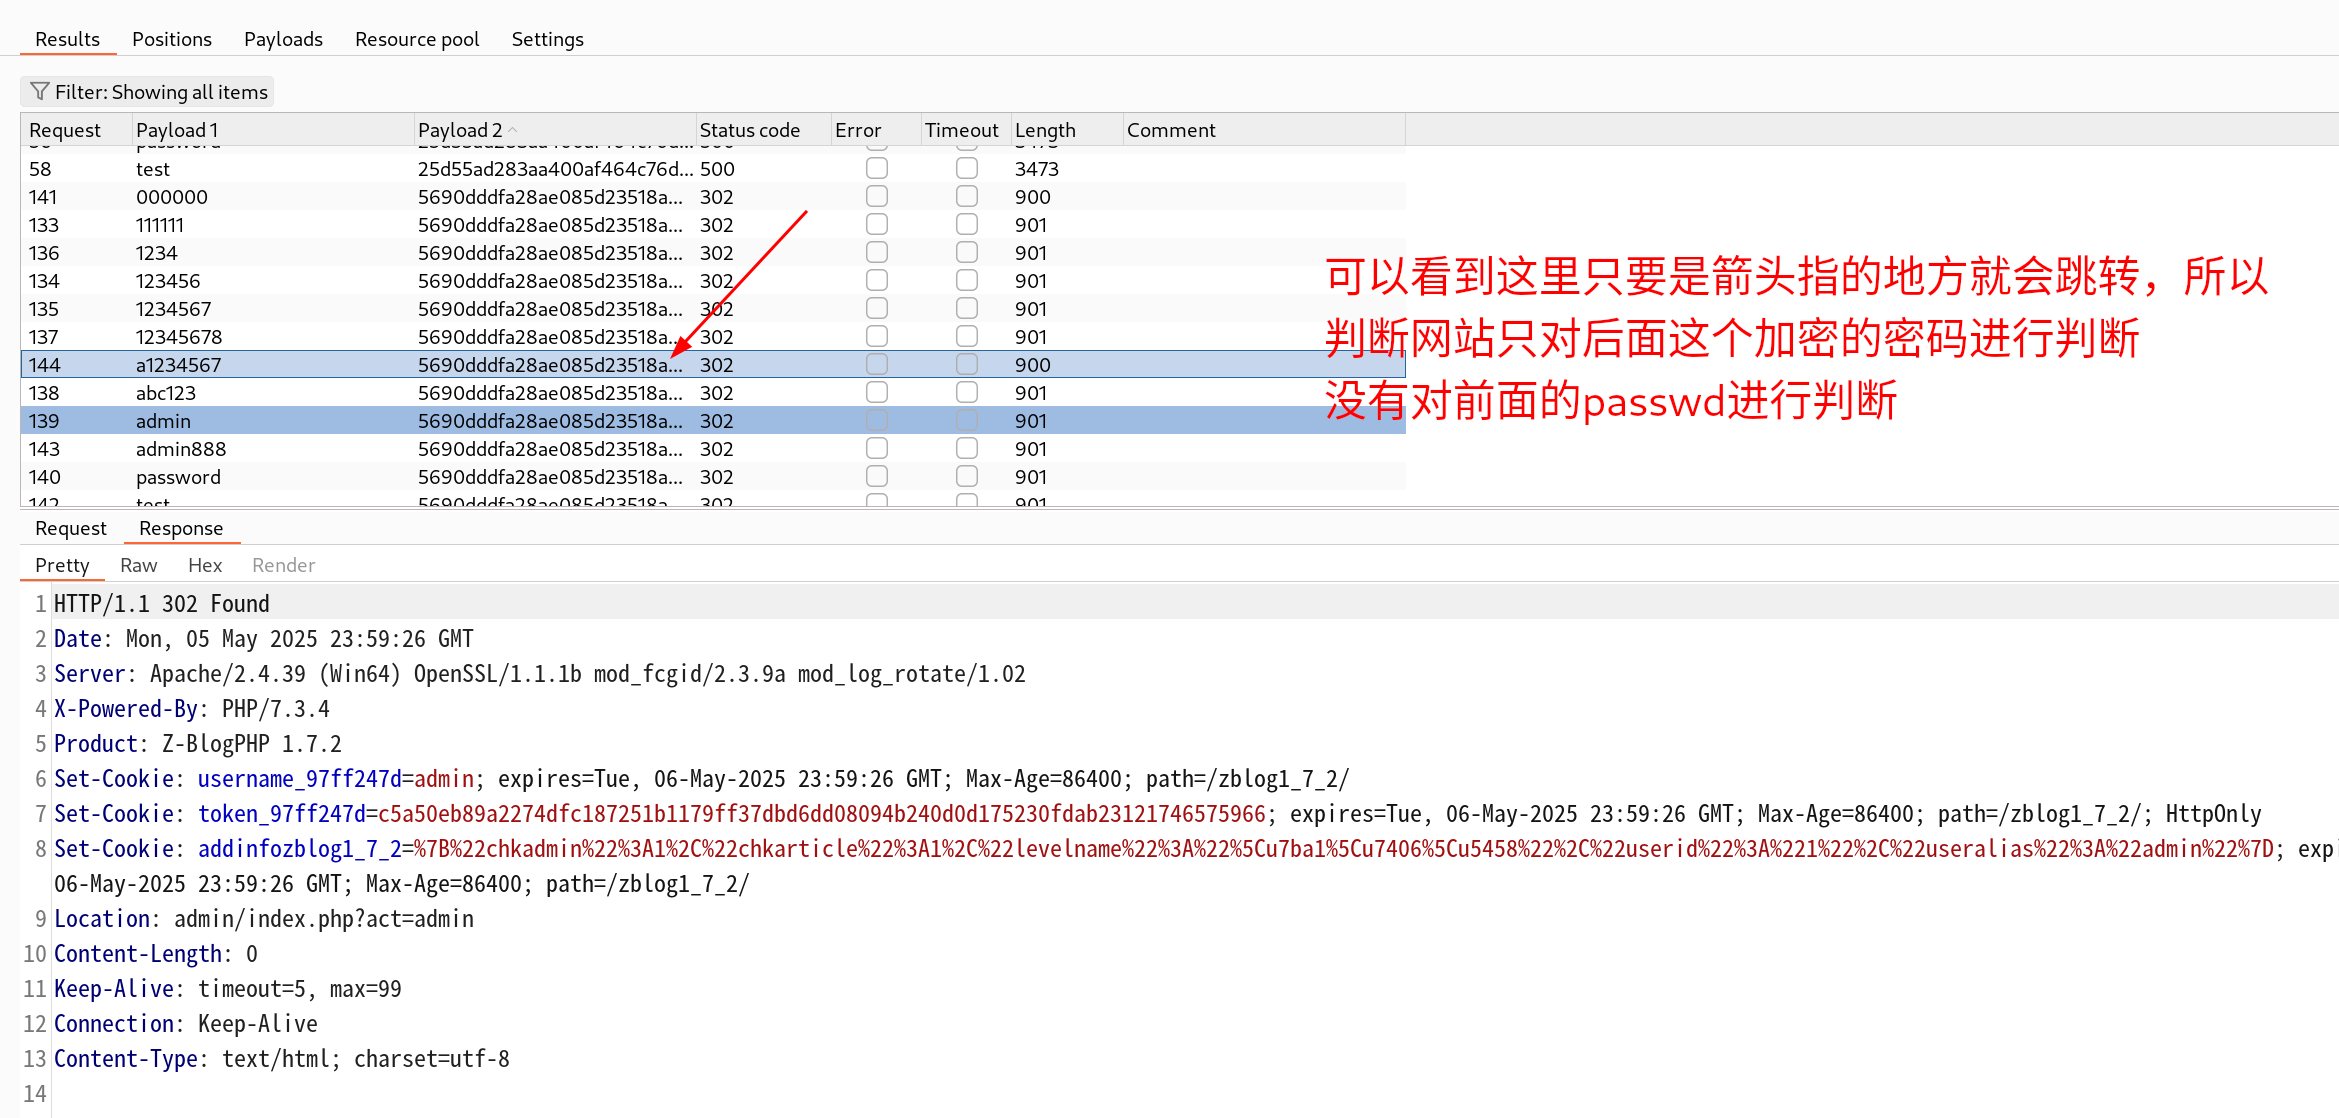The height and width of the screenshot is (1118, 2339).
Task: Sort the results by the Payload 1 column
Action: tap(176, 130)
